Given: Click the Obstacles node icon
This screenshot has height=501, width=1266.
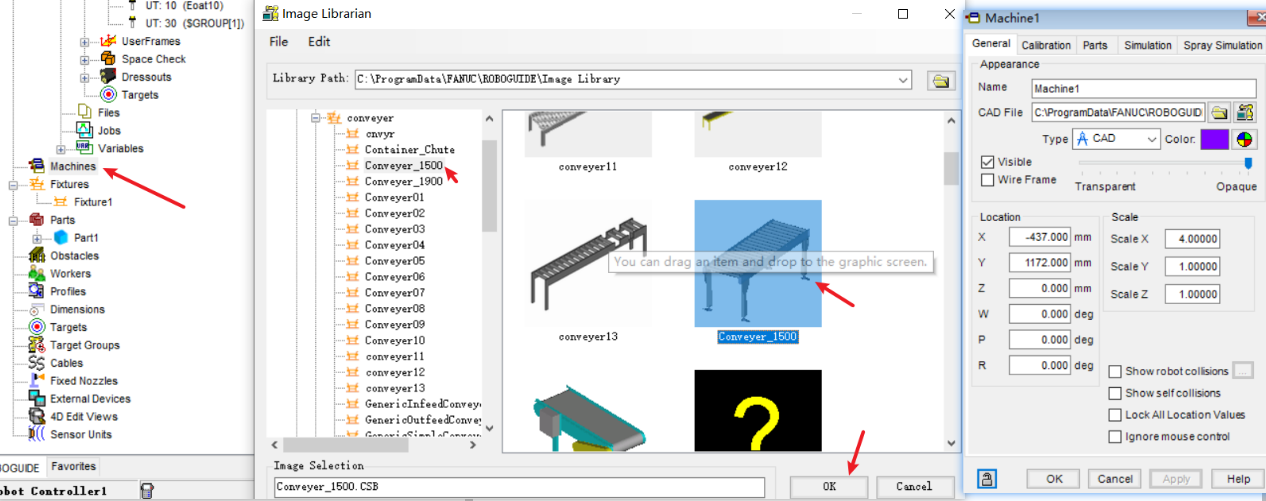Looking at the screenshot, I should pyautogui.click(x=37, y=256).
